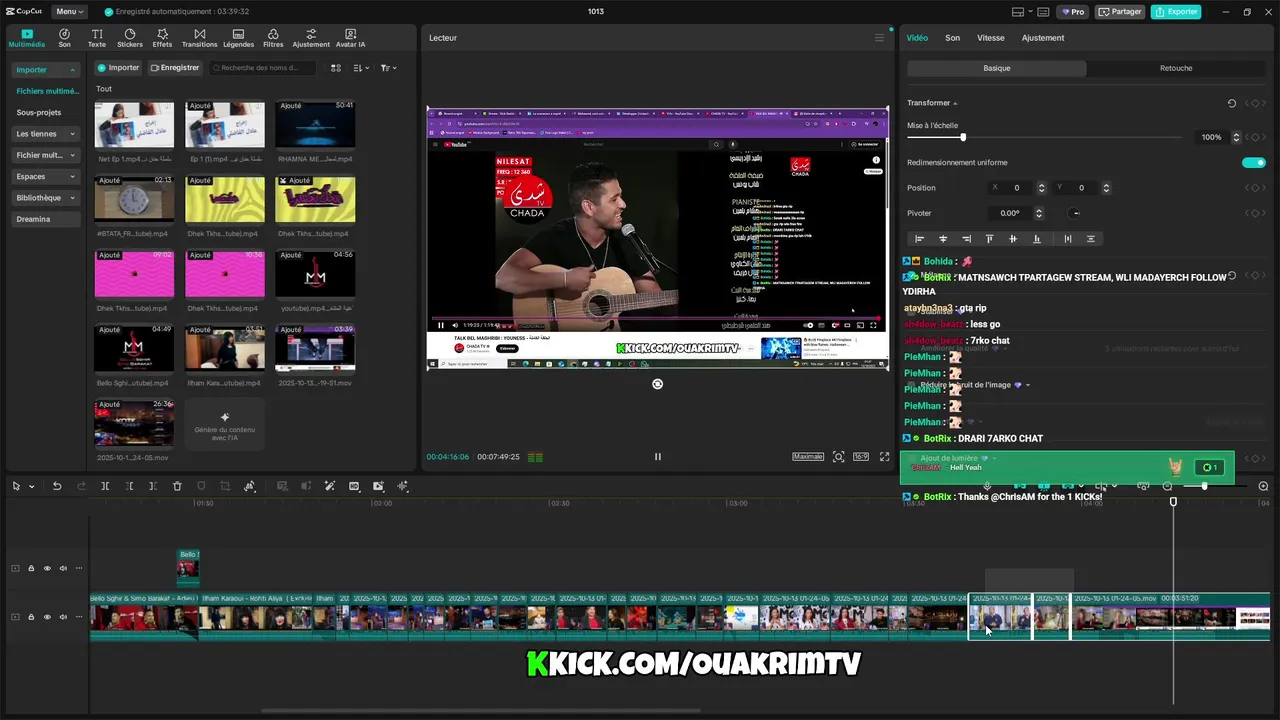Screen dimensions: 1280x720
Task: Click the HD enhance icon in timeline toolbar
Action: point(354,486)
